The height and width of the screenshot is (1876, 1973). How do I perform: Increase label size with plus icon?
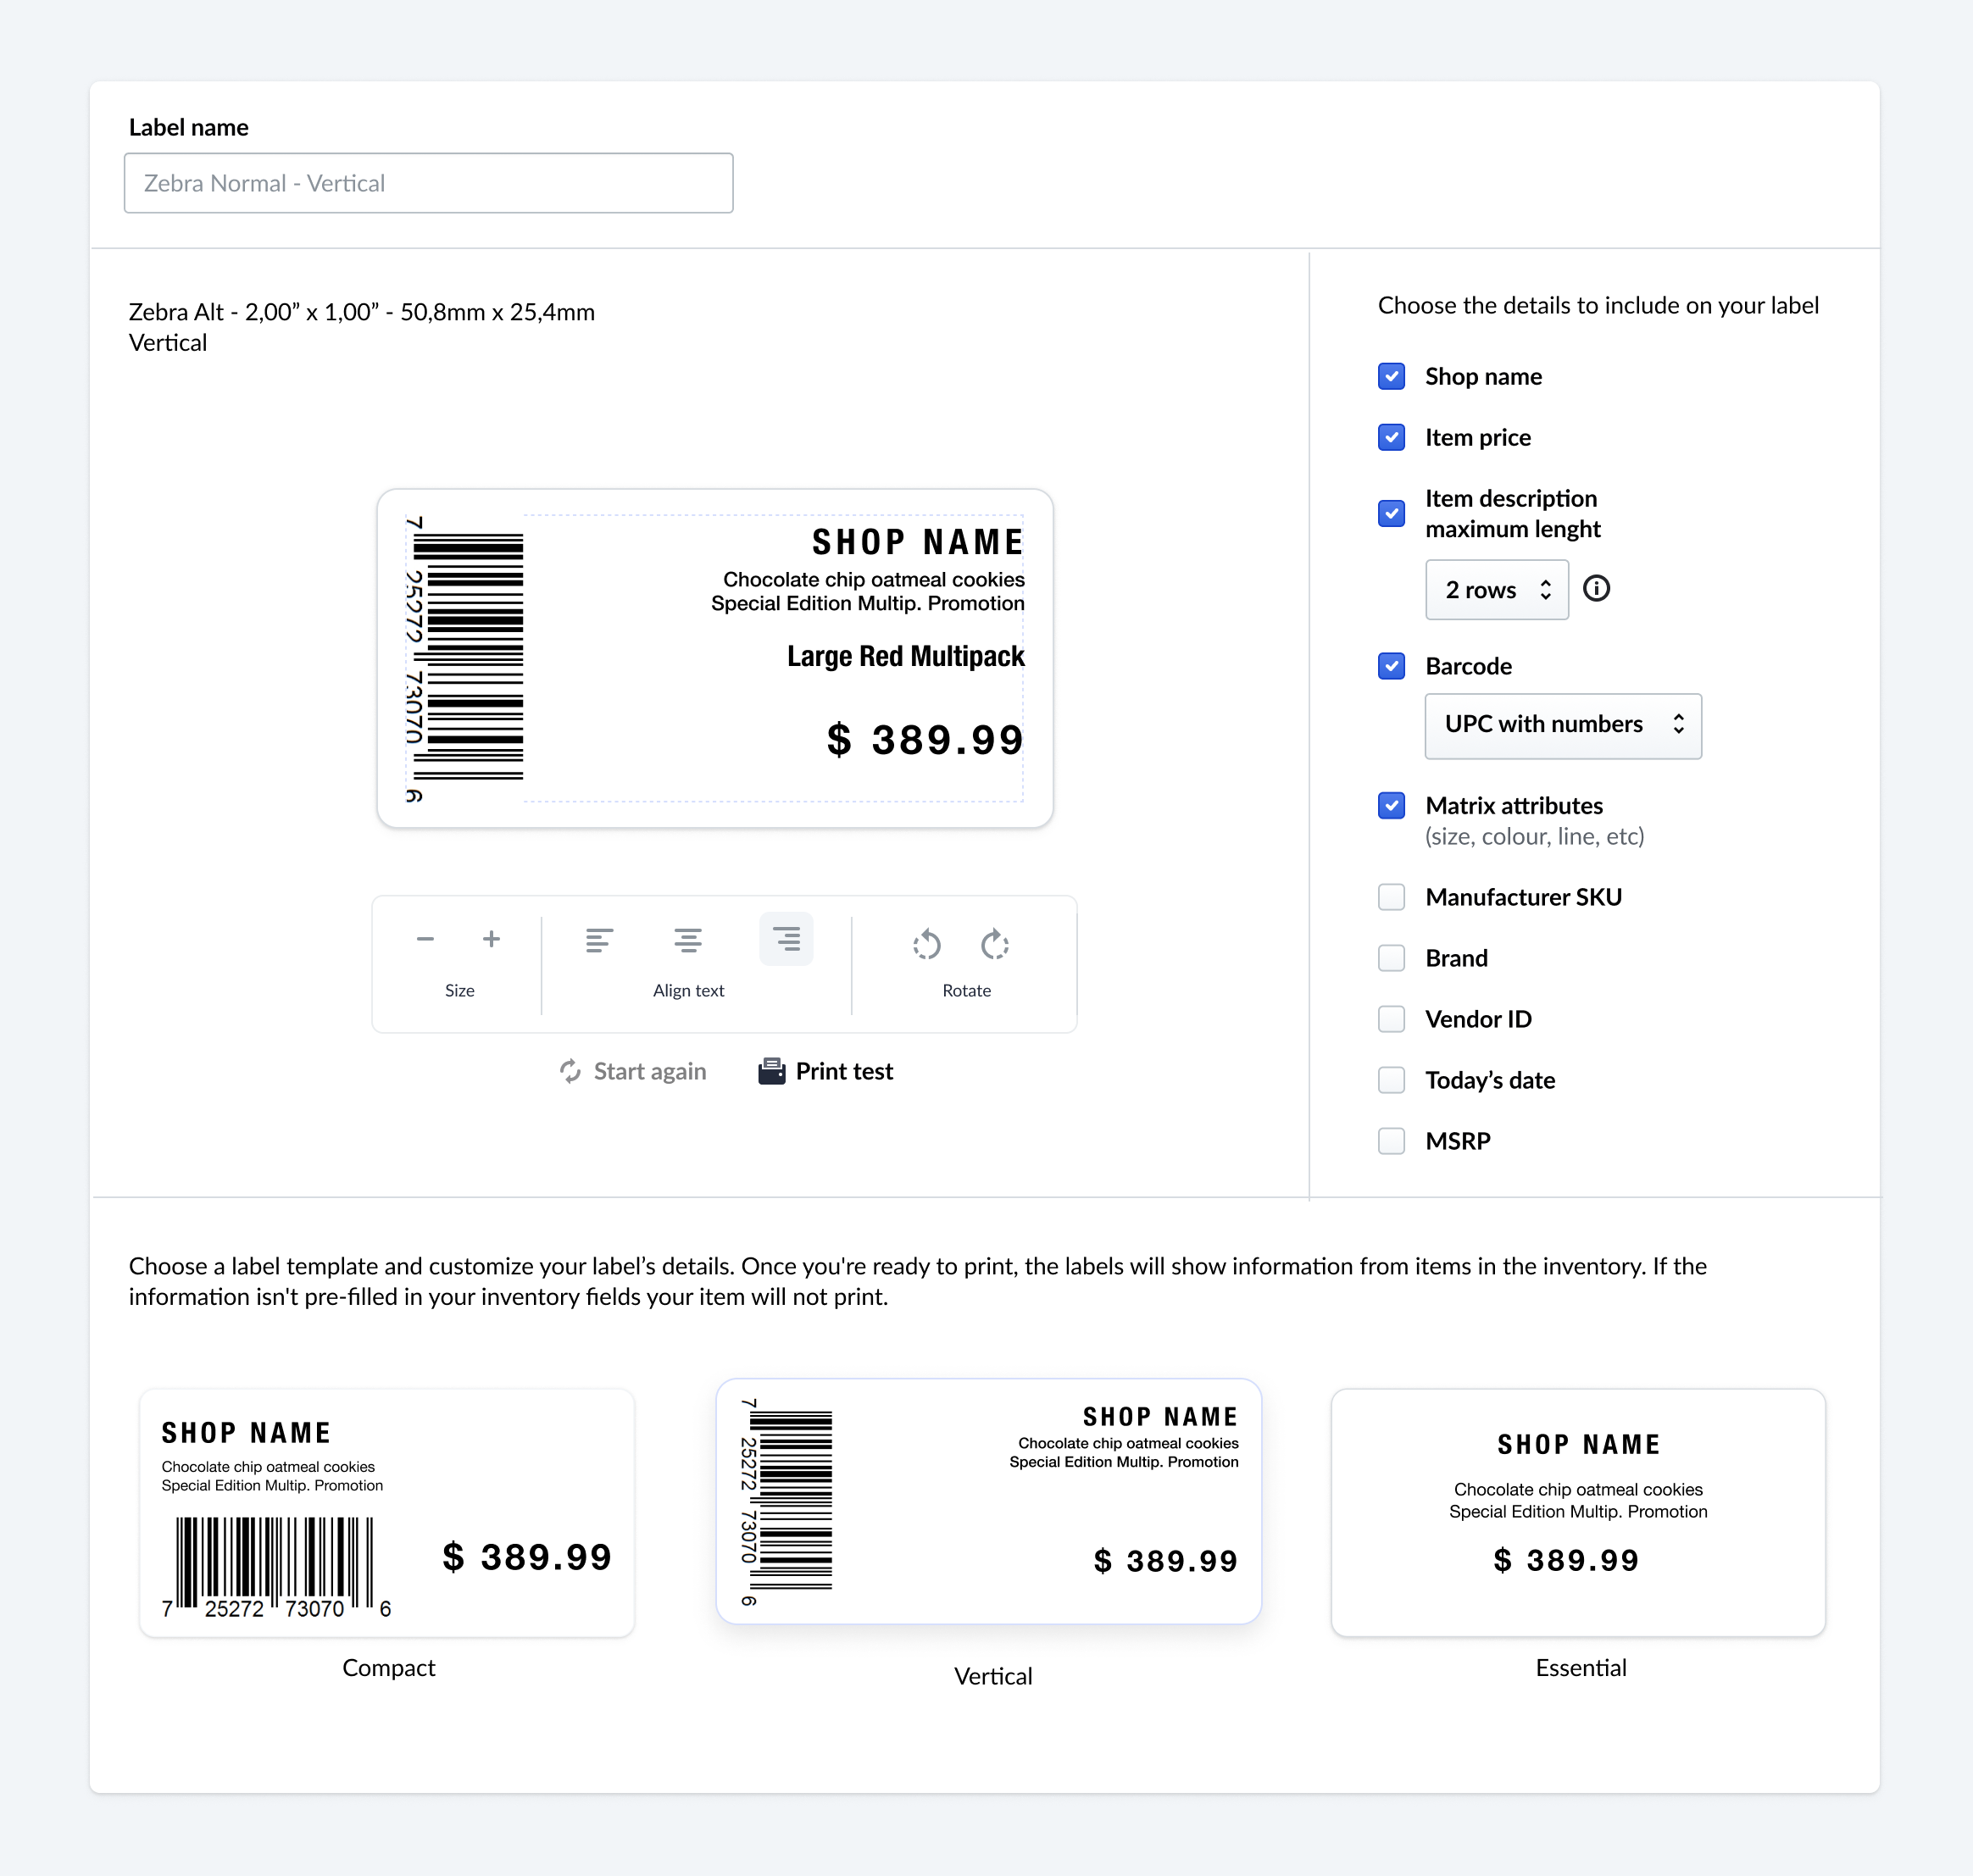491,939
